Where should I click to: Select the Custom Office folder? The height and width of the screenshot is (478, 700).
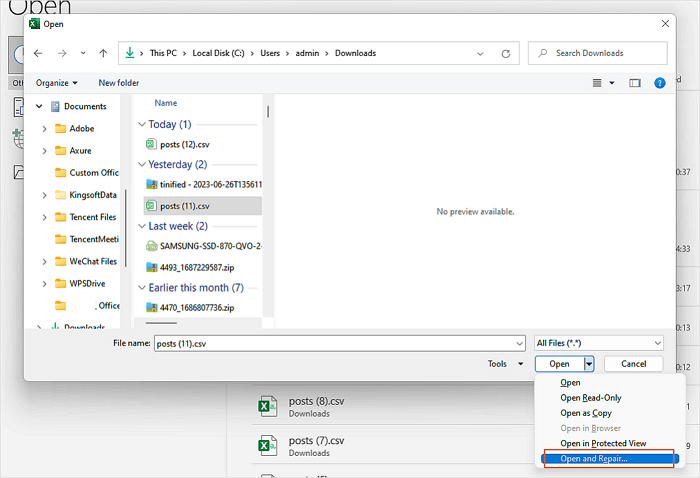87,173
